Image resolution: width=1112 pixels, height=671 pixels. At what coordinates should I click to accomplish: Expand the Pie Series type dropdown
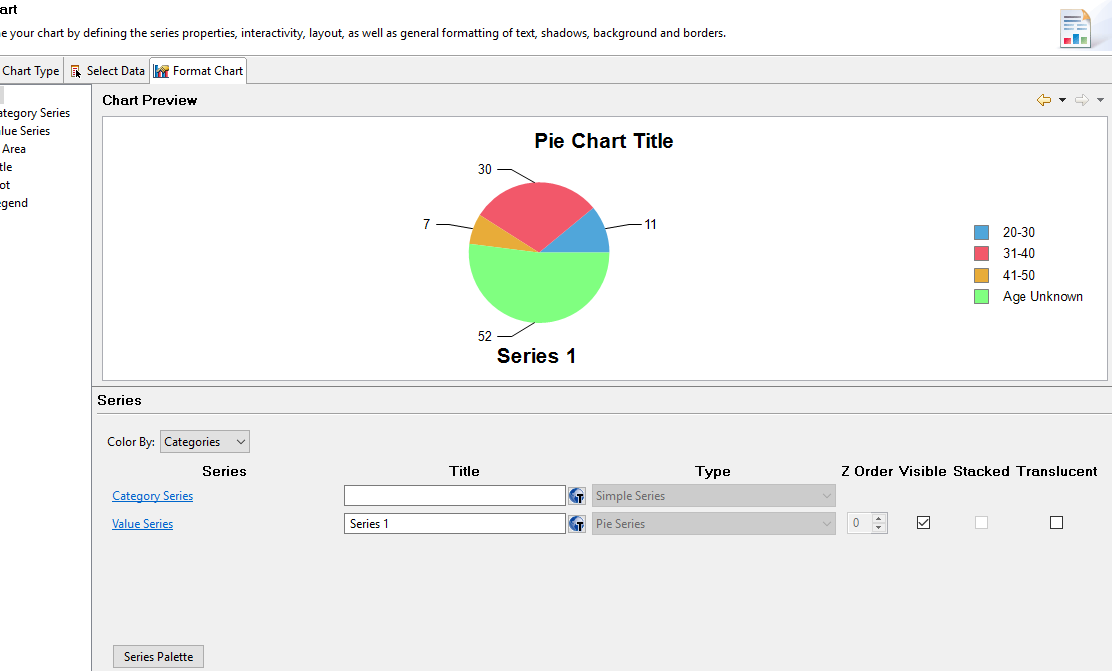(713, 523)
